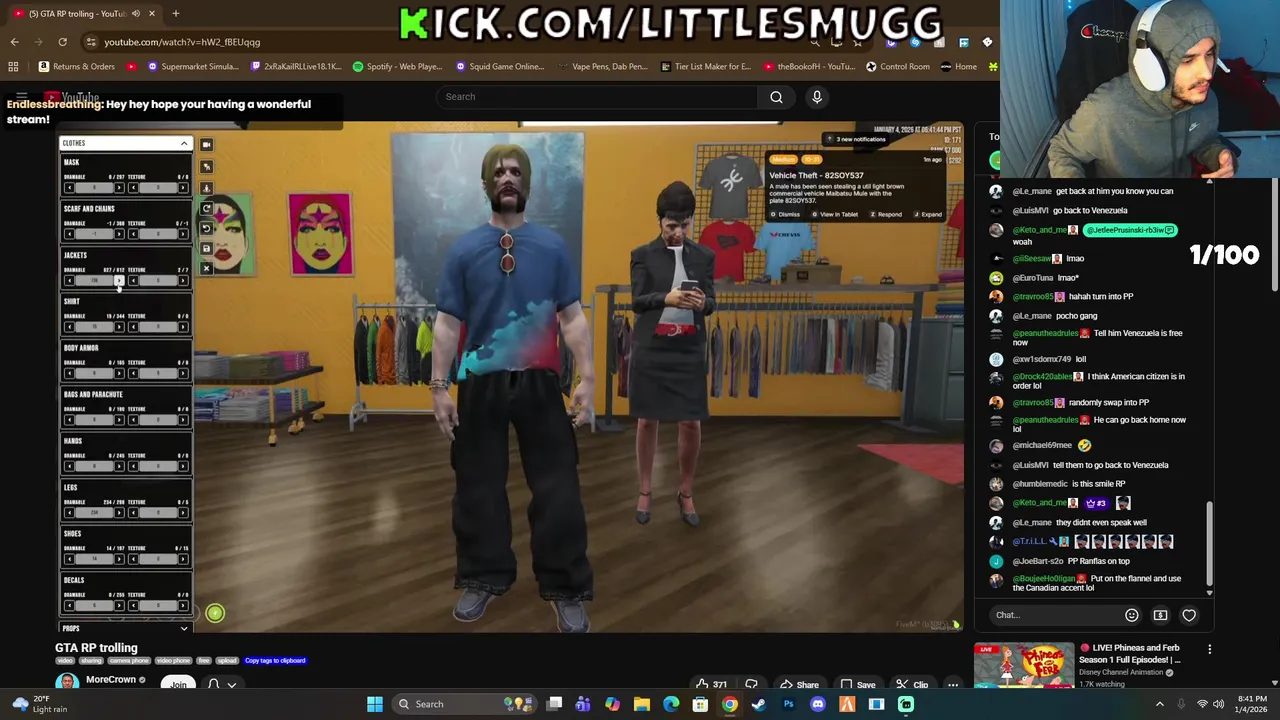Click the save disk icon beside Clothes panel
This screenshot has height=720, width=1280.
[x=206, y=248]
